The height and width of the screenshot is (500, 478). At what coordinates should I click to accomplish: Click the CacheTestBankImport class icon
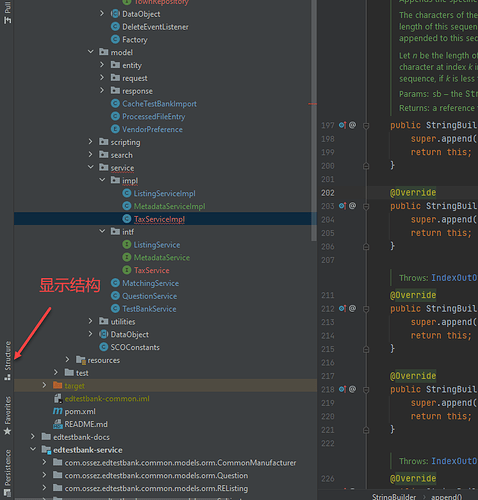point(115,103)
